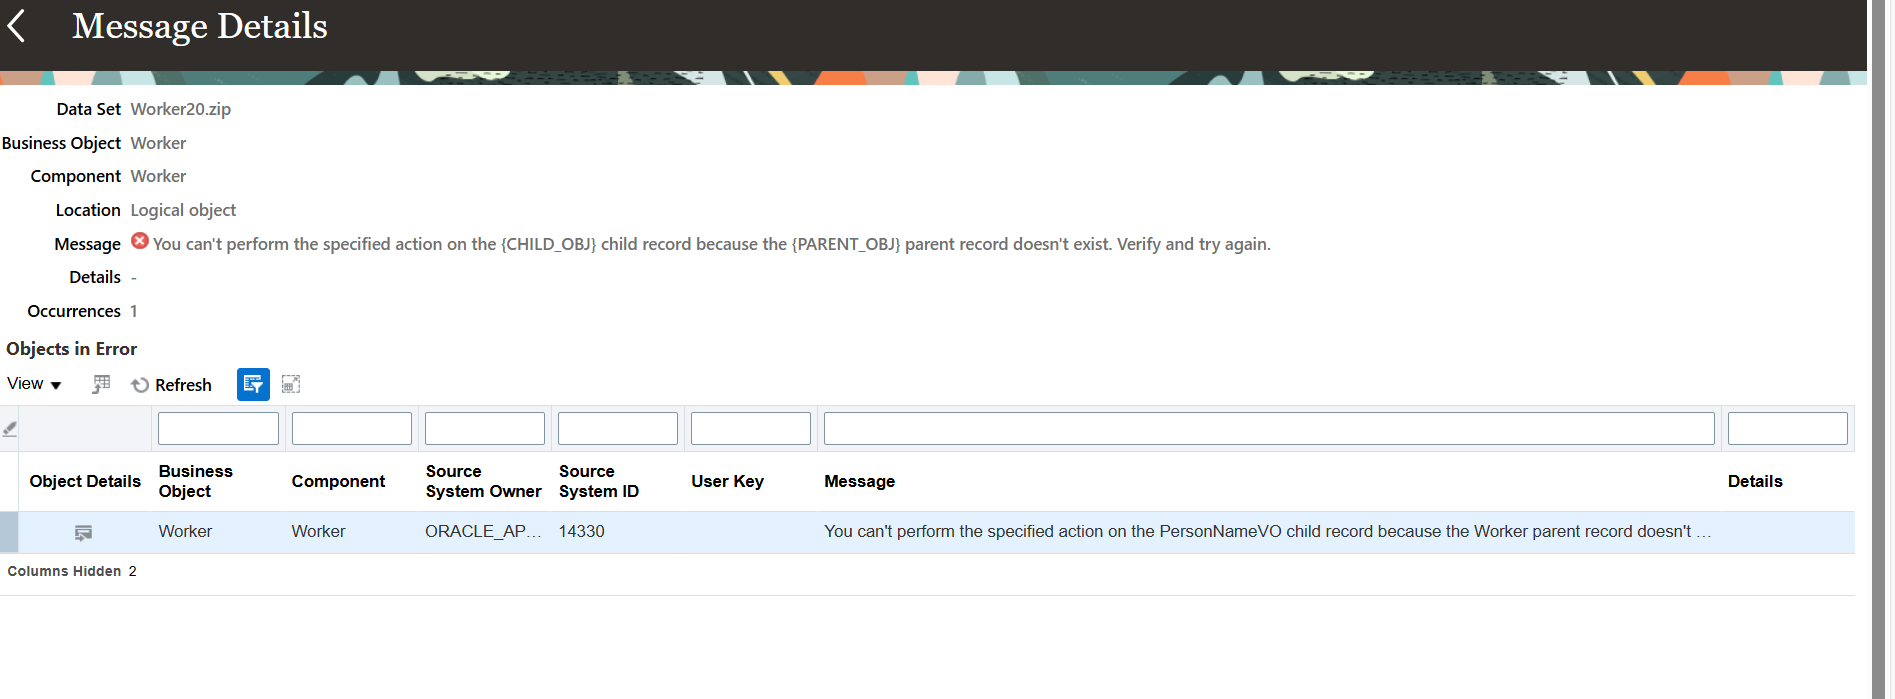Click the red error icon beside the message
This screenshot has width=1895, height=699.
140,241
